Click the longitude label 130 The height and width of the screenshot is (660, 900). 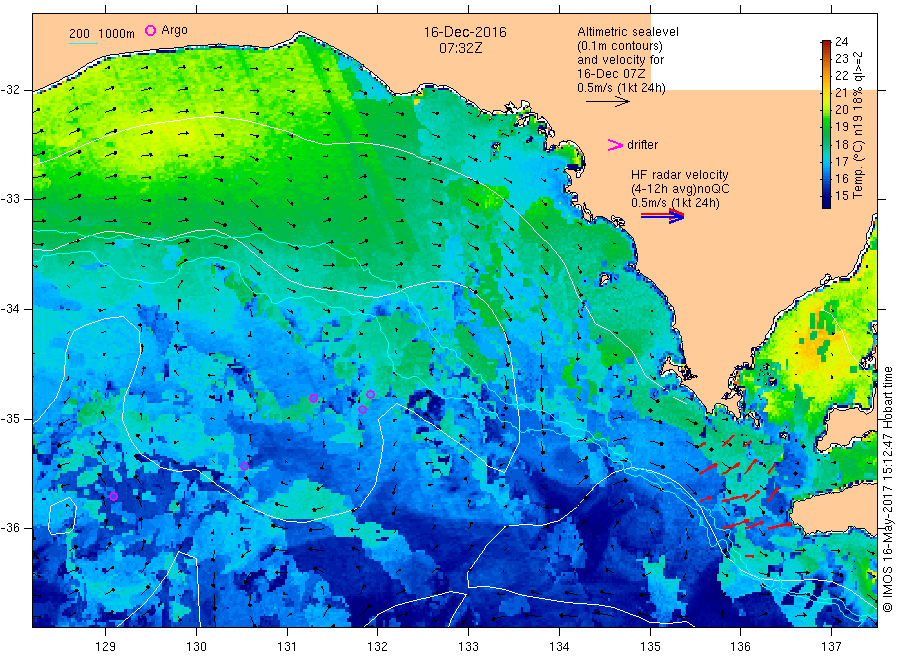pyautogui.click(x=196, y=647)
